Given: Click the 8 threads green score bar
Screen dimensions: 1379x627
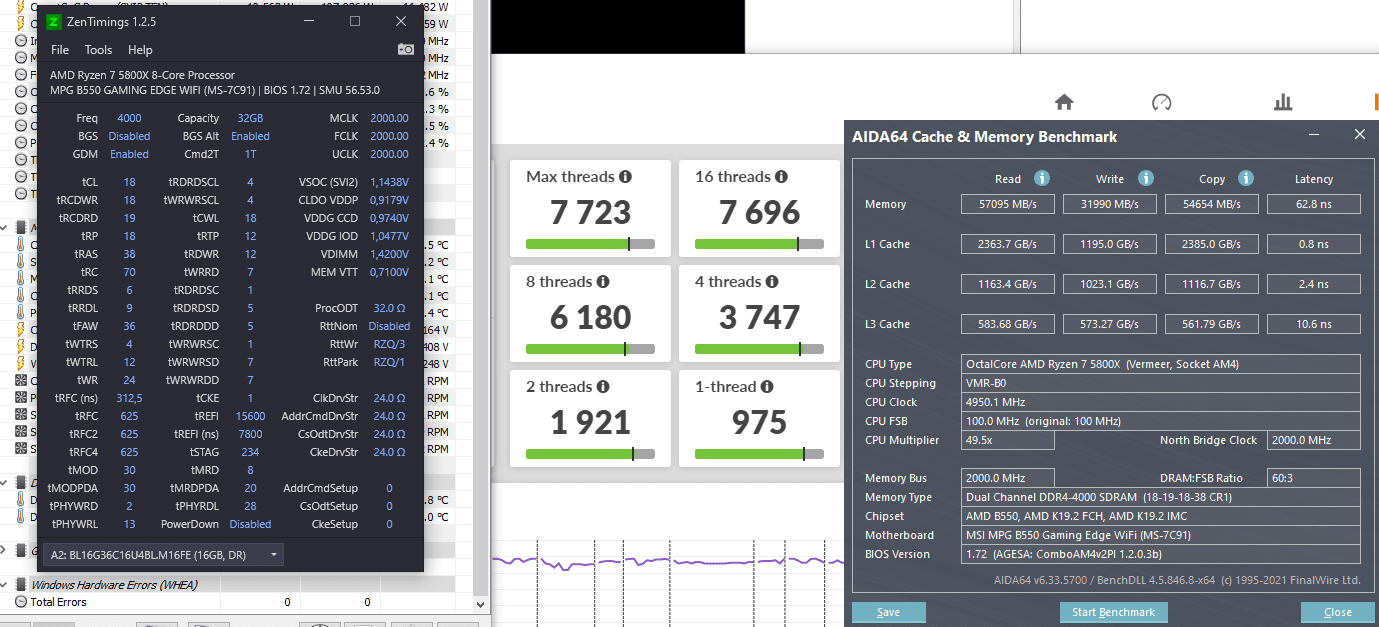Looking at the screenshot, I should click(590, 349).
